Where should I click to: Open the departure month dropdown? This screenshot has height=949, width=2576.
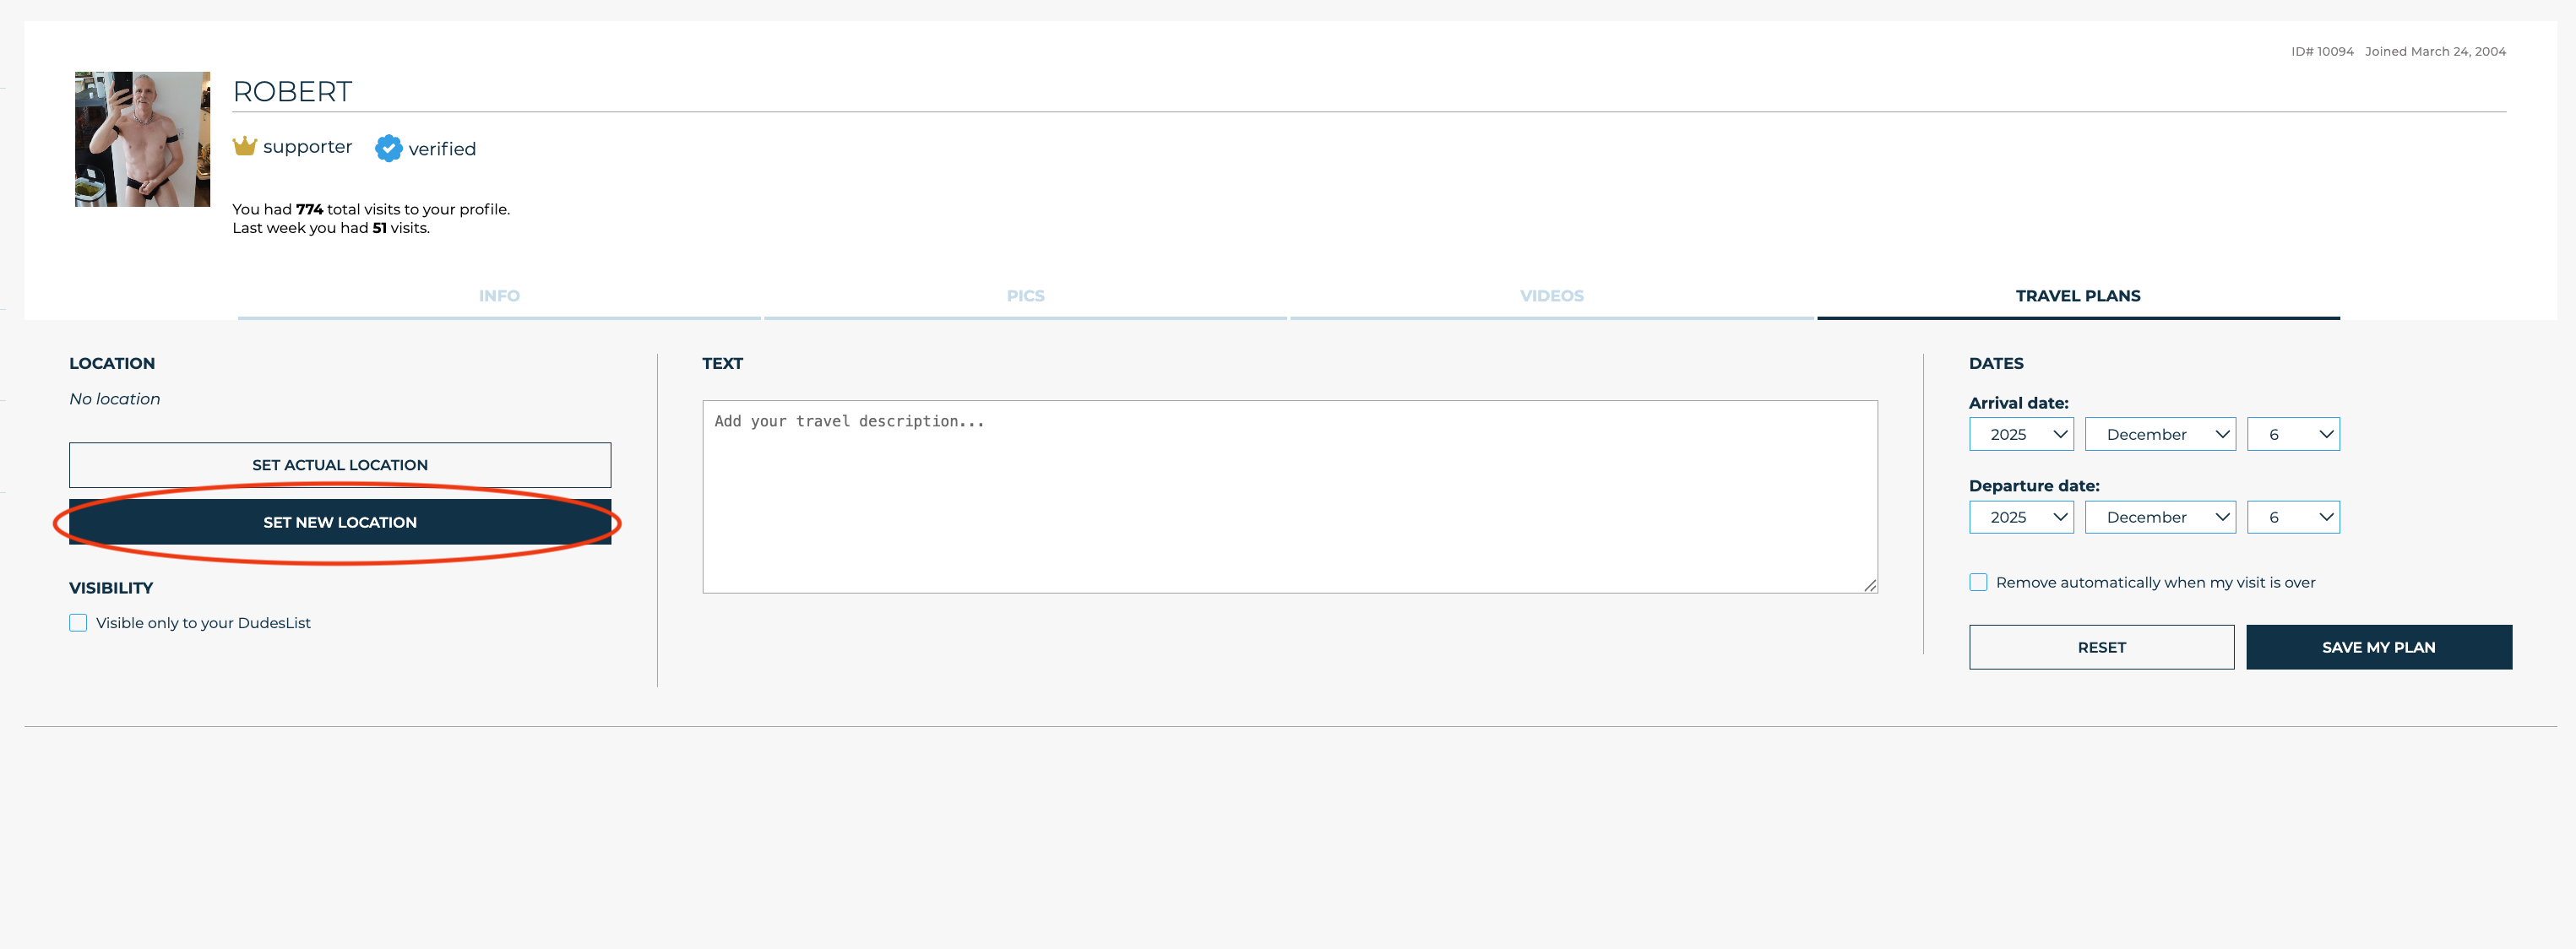click(2160, 517)
